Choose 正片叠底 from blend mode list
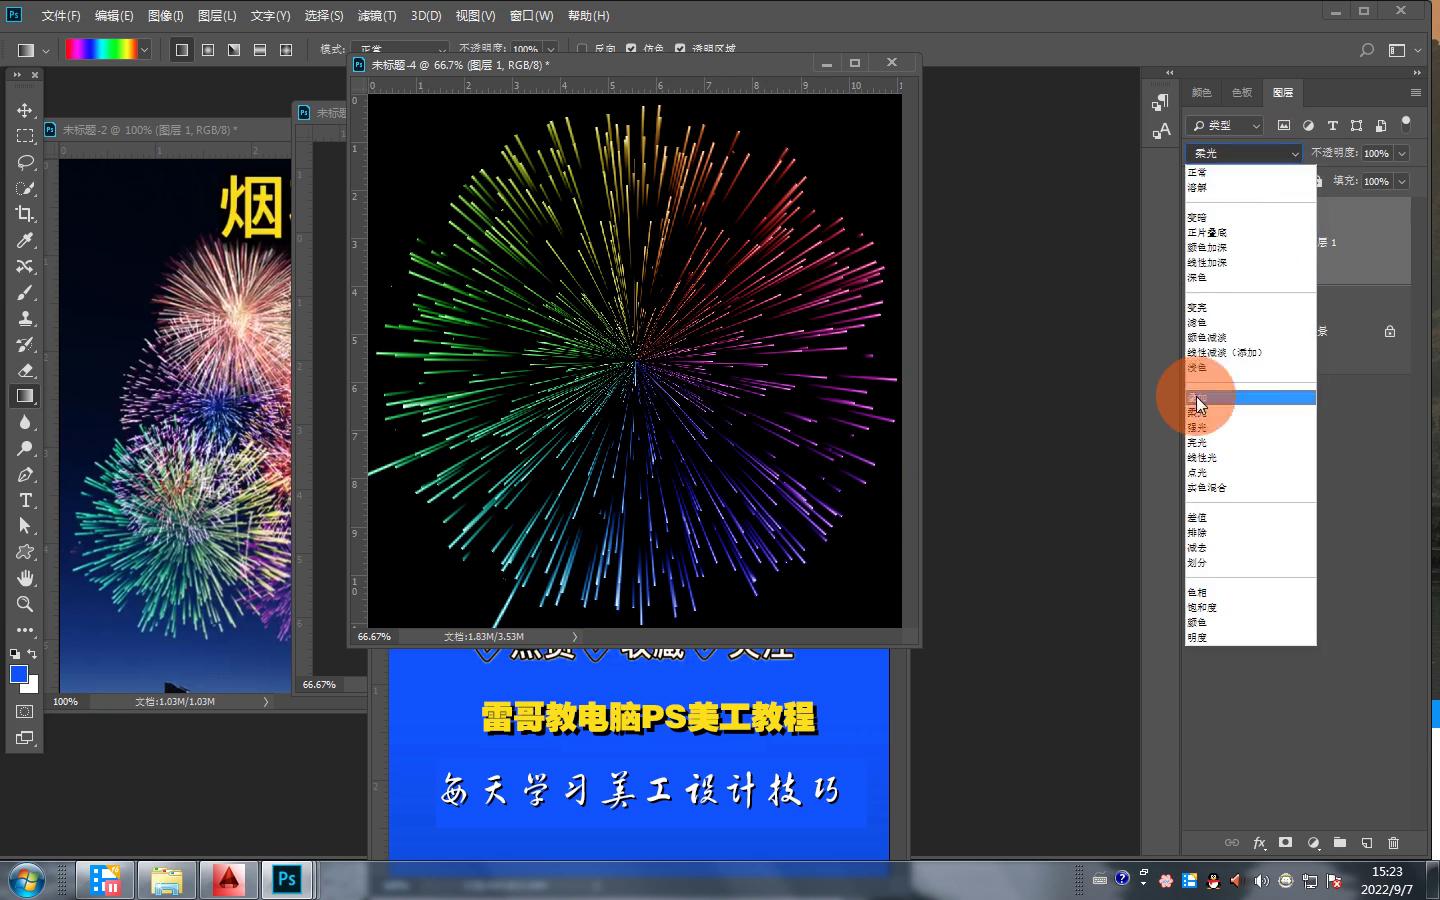Screen dimensions: 1440x900 [1207, 232]
